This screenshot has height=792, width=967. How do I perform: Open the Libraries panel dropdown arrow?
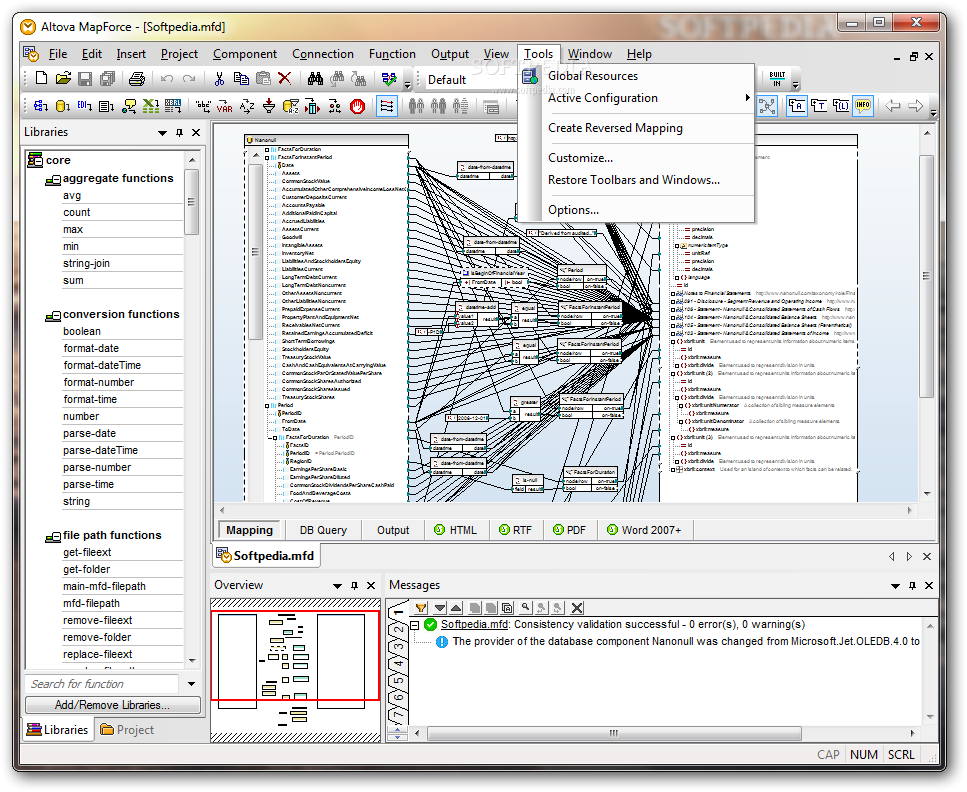162,133
